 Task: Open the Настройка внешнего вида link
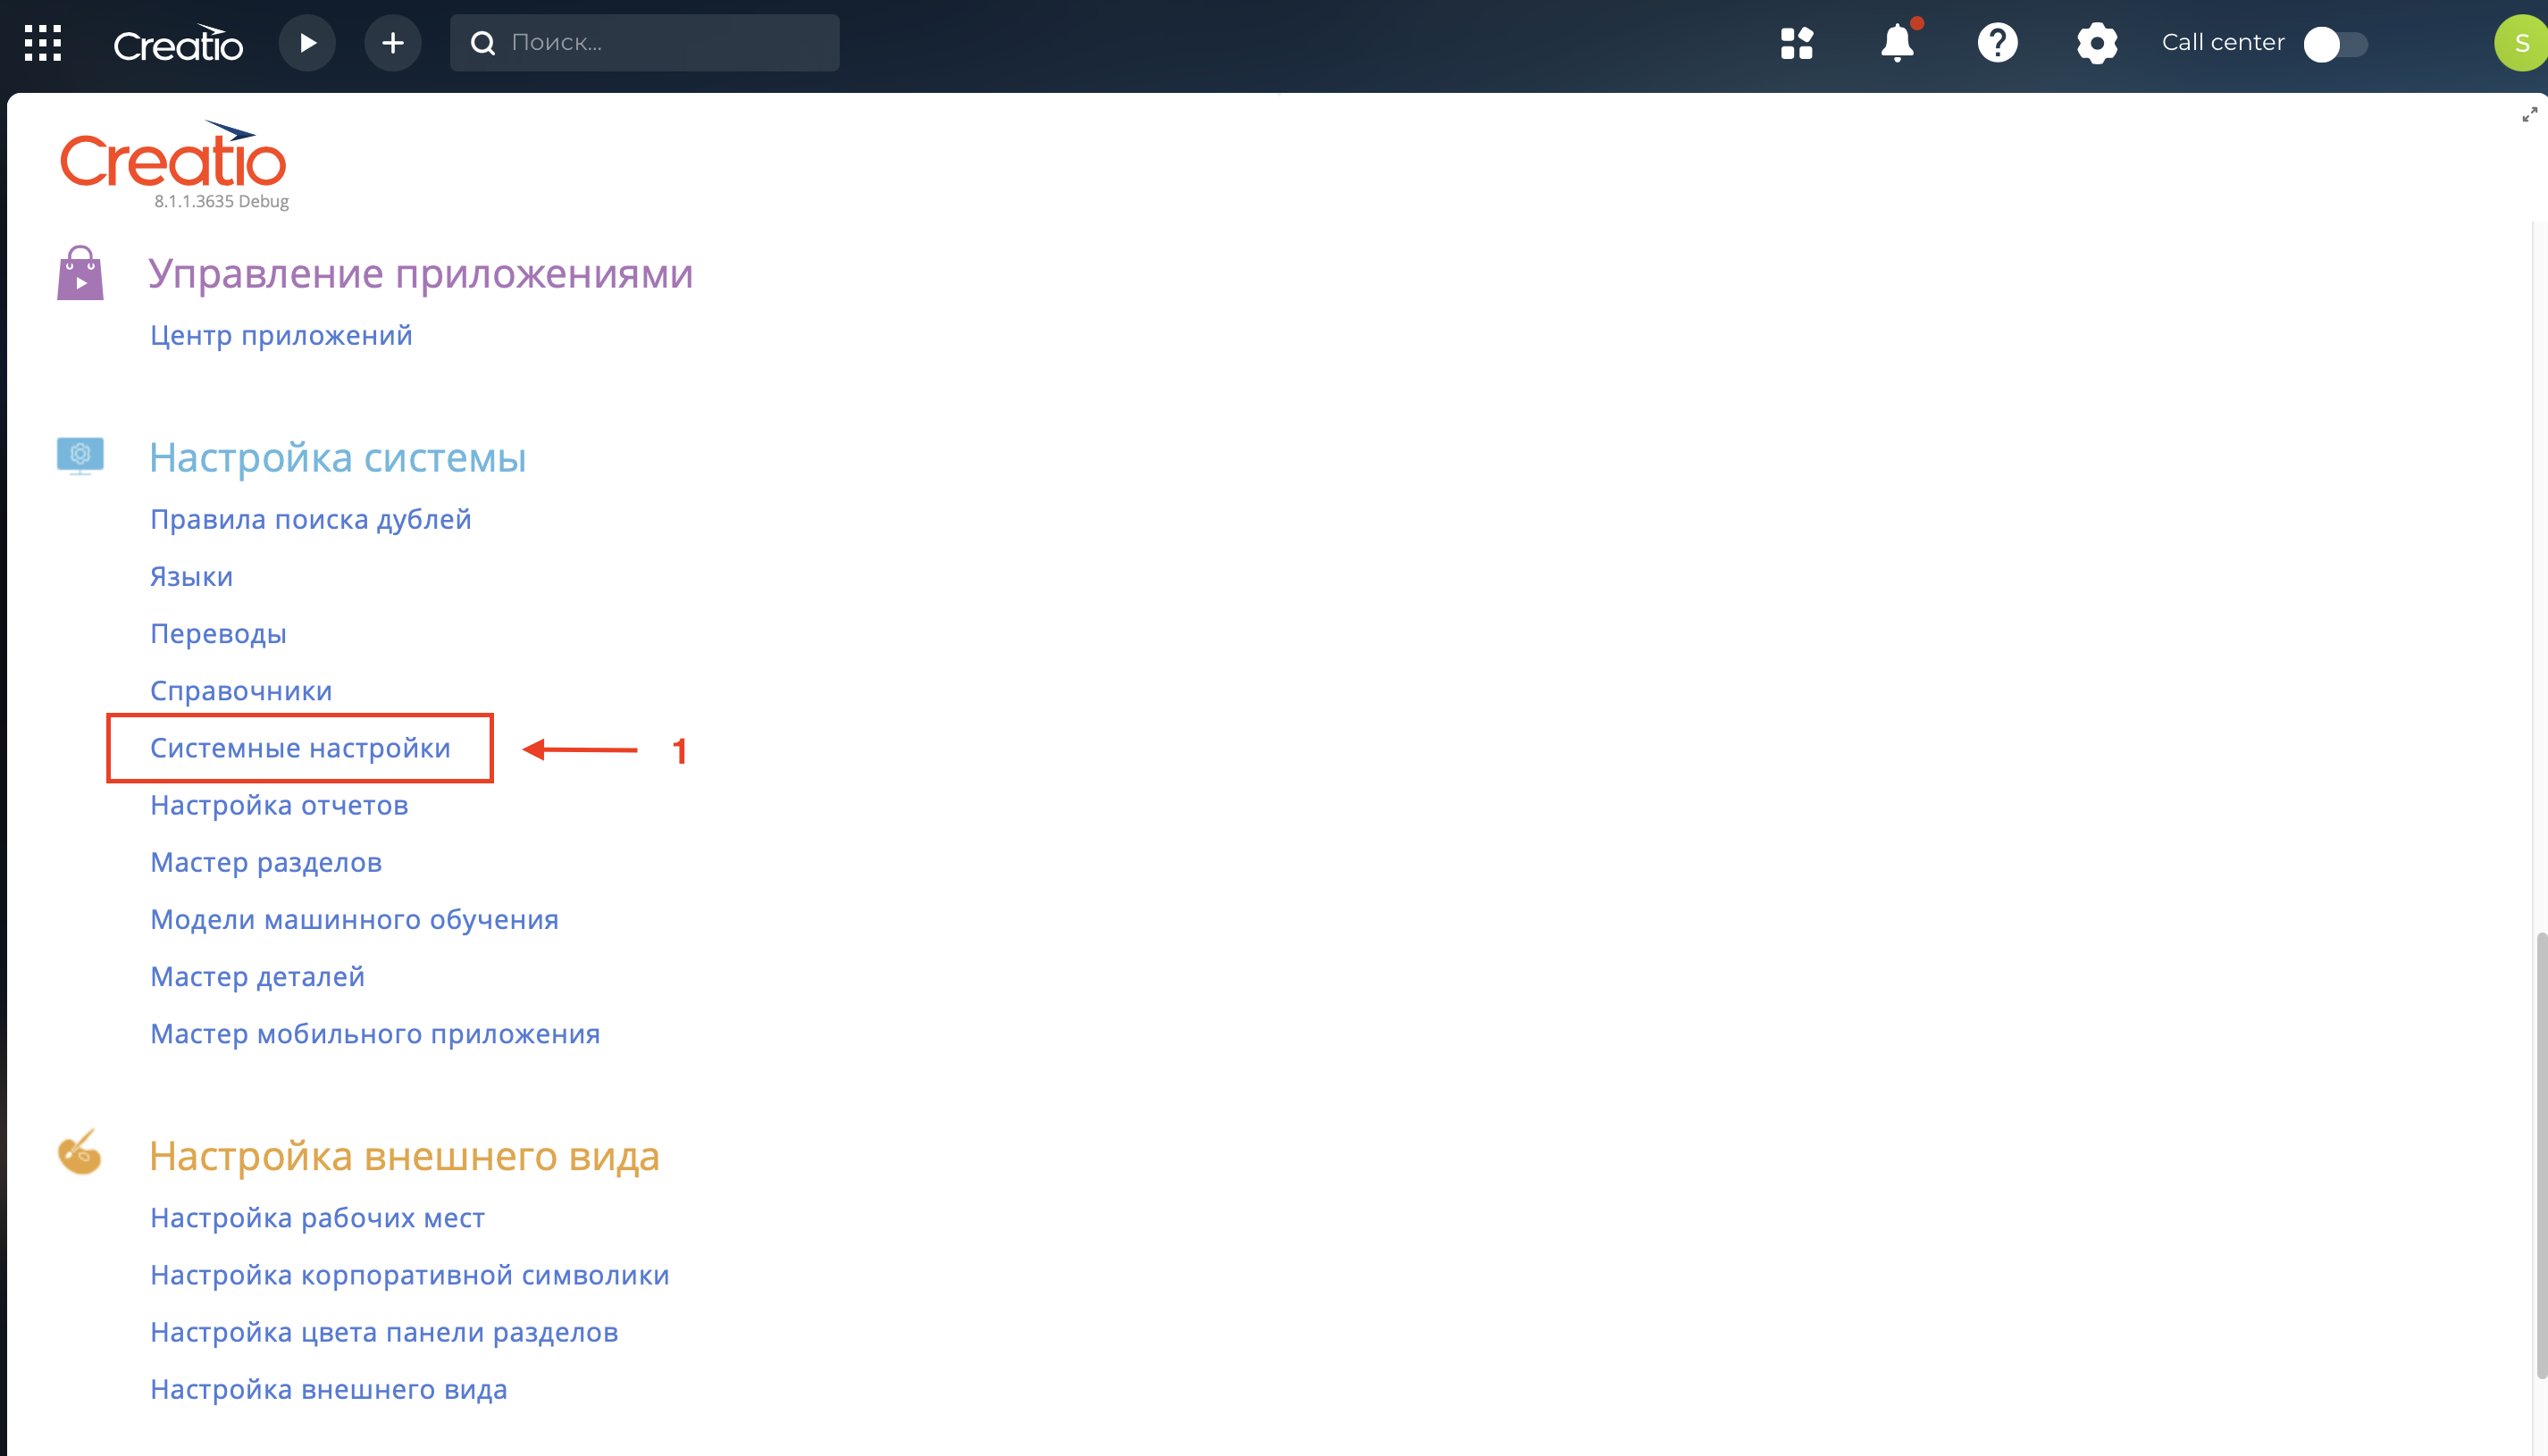[x=329, y=1389]
